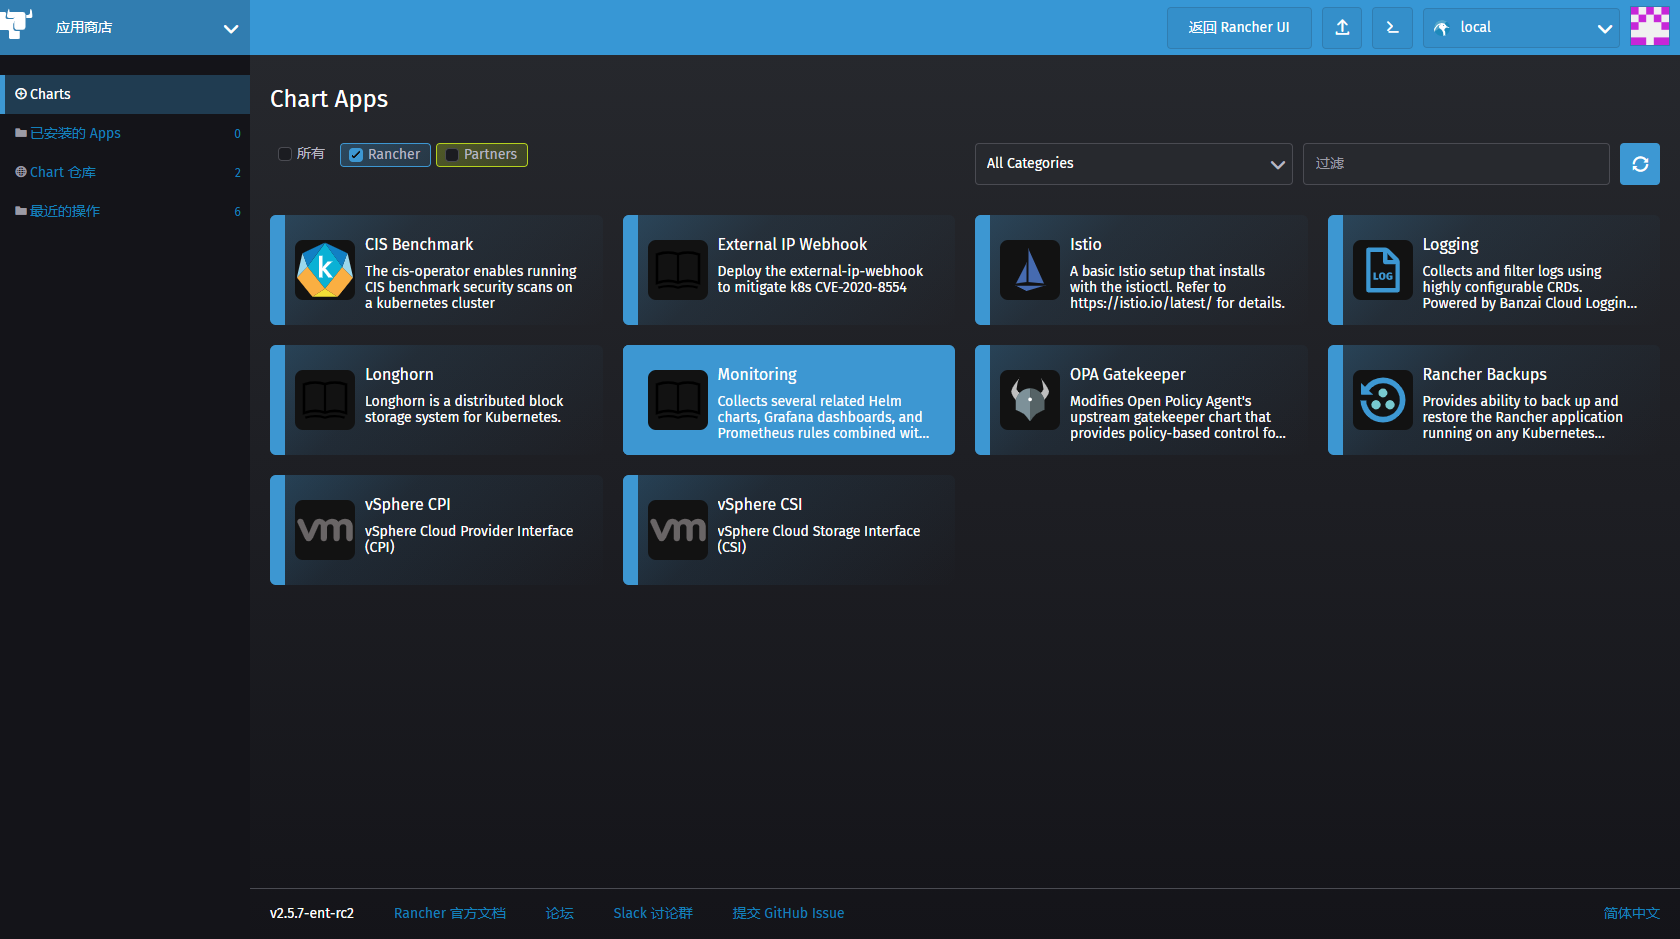Click the Monitoring chart book icon

coord(678,400)
